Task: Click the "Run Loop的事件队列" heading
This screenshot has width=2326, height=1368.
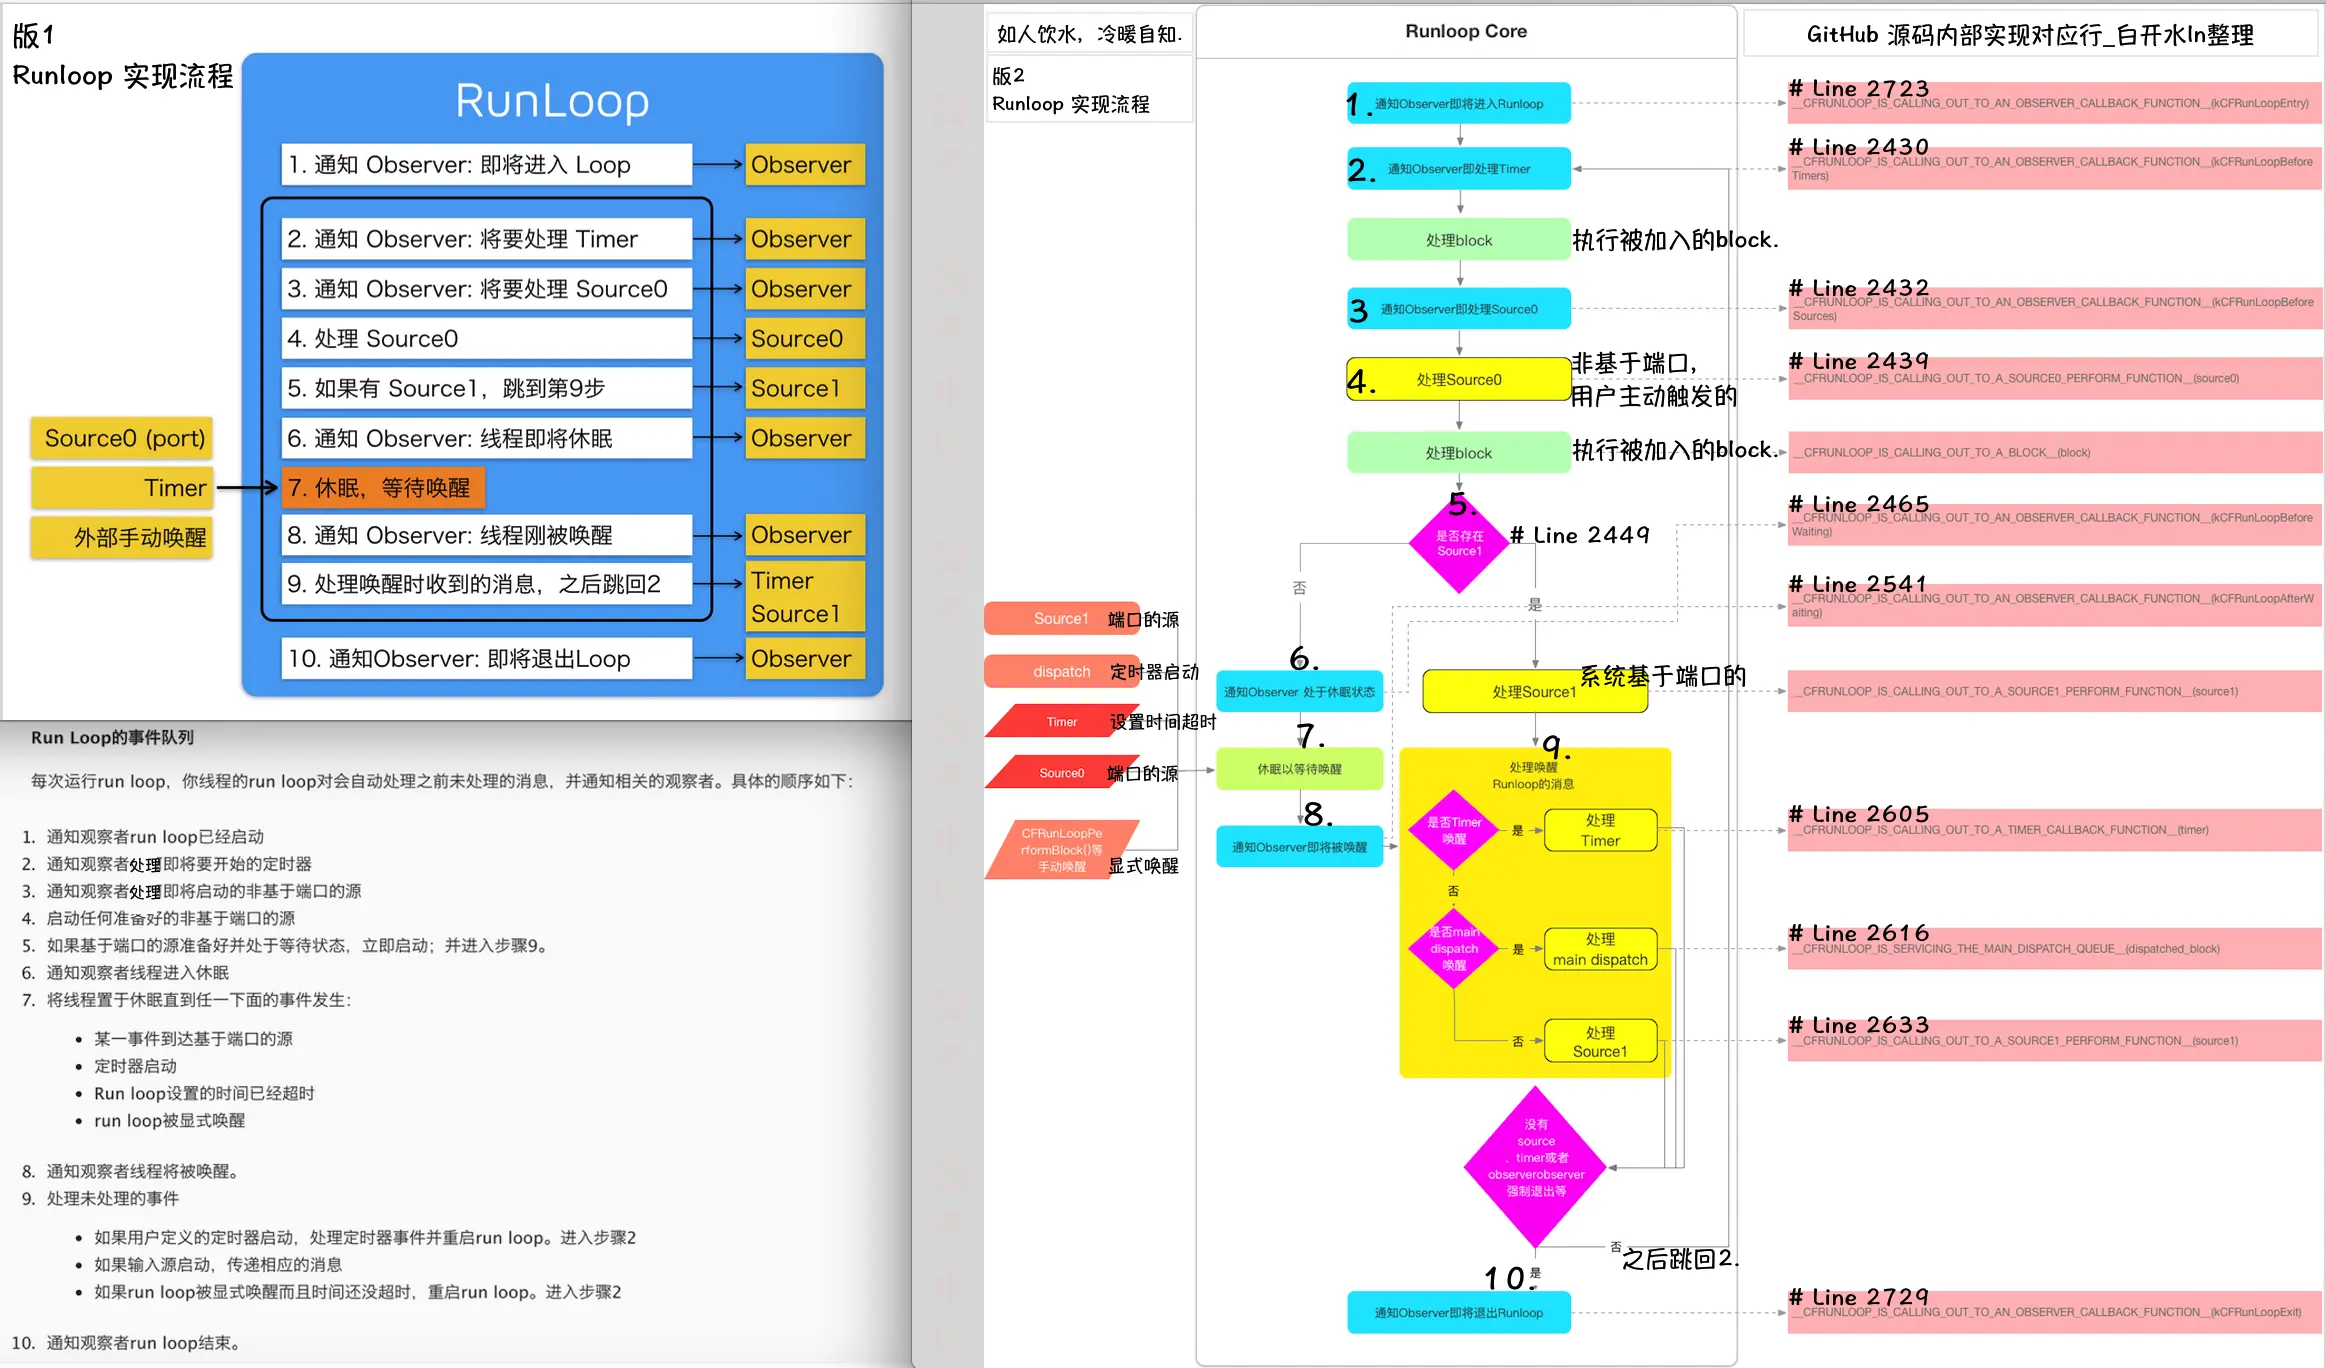Action: click(x=112, y=738)
